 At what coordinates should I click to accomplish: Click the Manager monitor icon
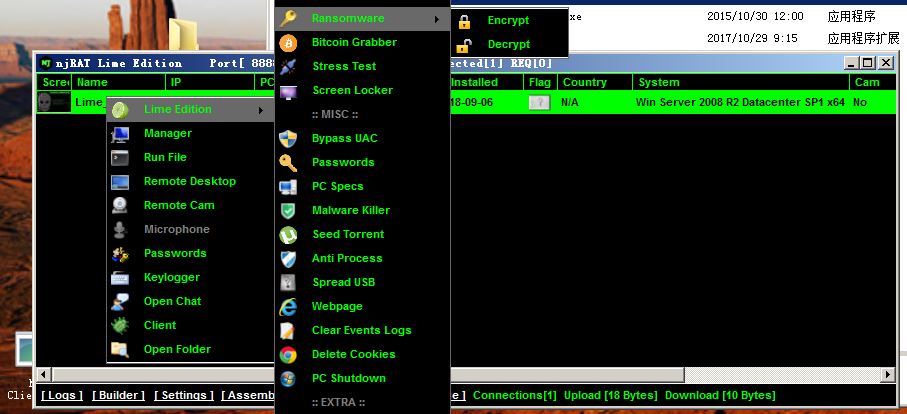pos(120,134)
